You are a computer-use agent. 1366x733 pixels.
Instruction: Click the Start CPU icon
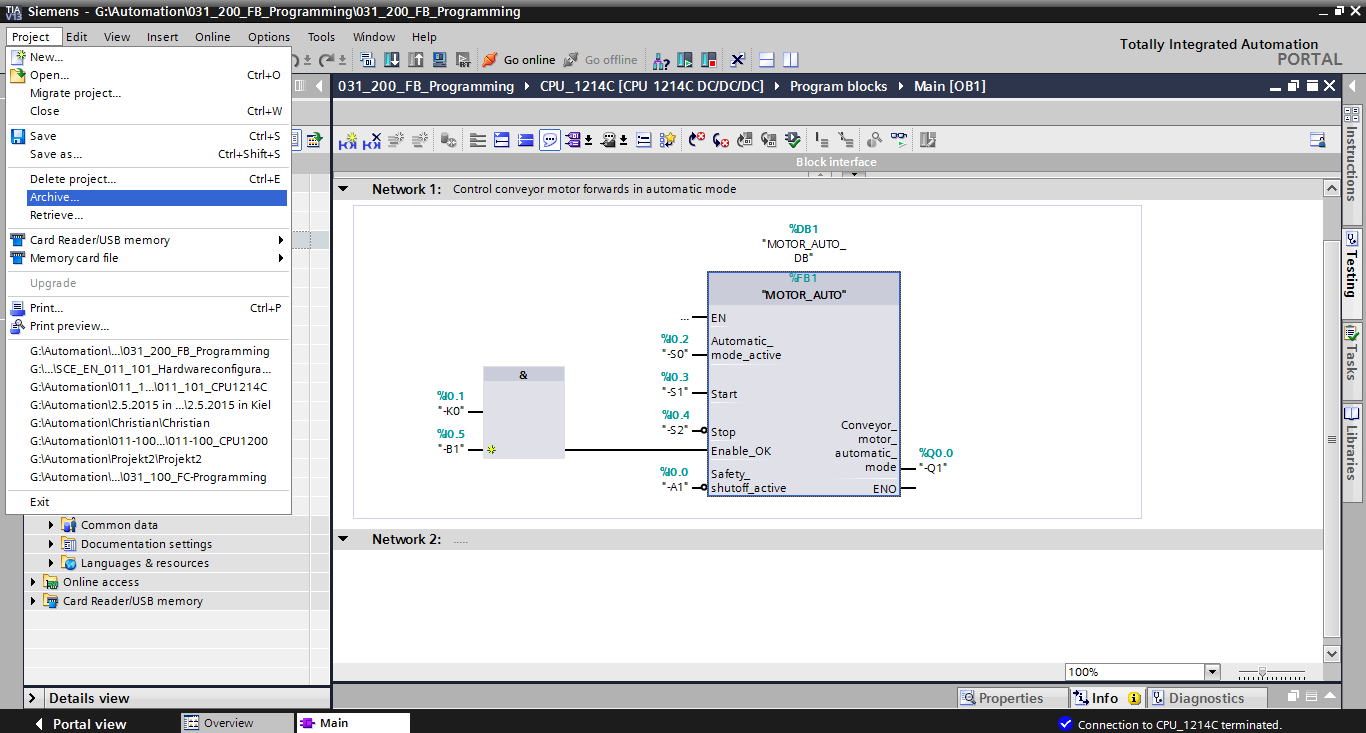tap(685, 60)
